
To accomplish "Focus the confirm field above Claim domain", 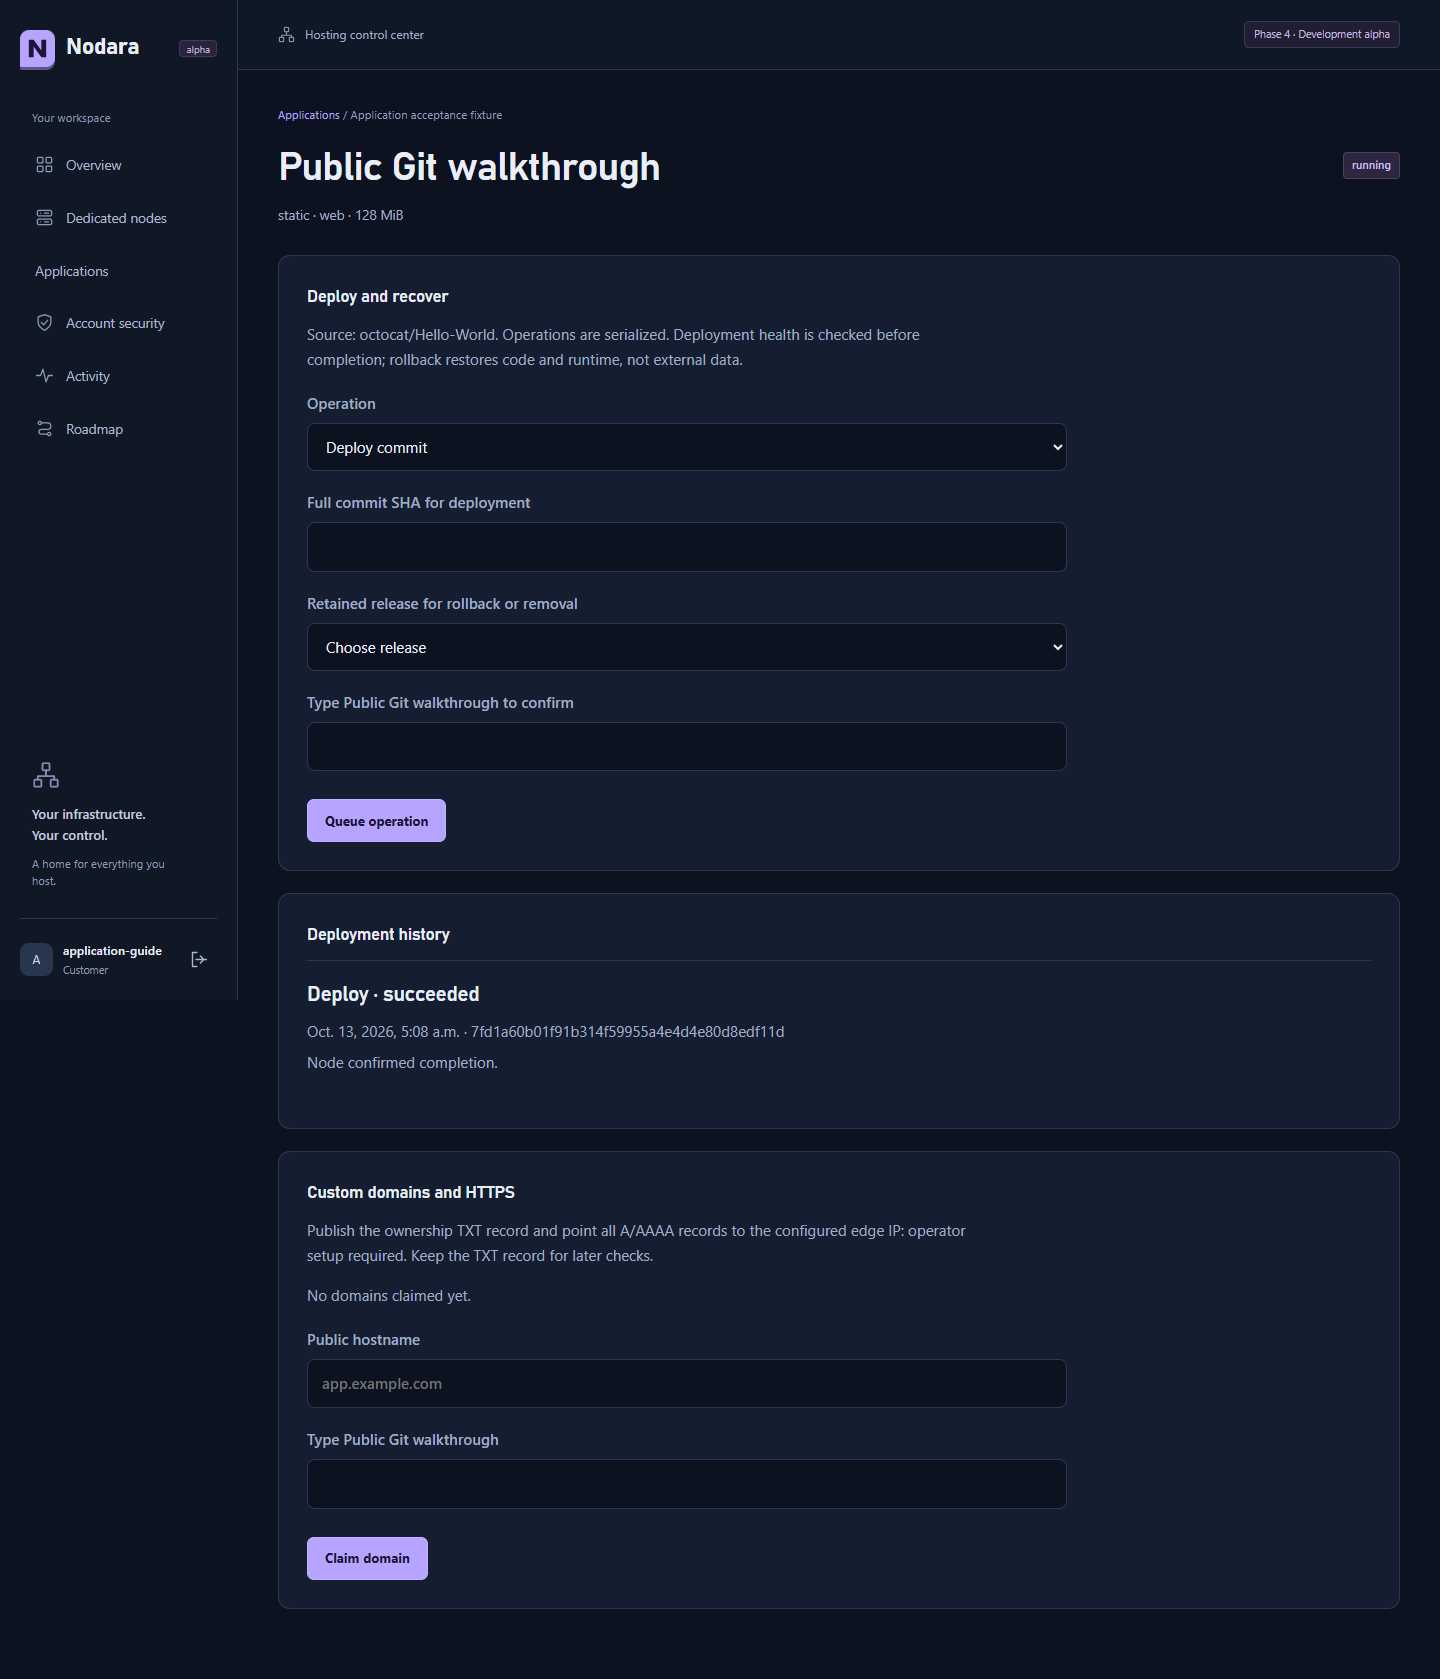I will pyautogui.click(x=686, y=1484).
